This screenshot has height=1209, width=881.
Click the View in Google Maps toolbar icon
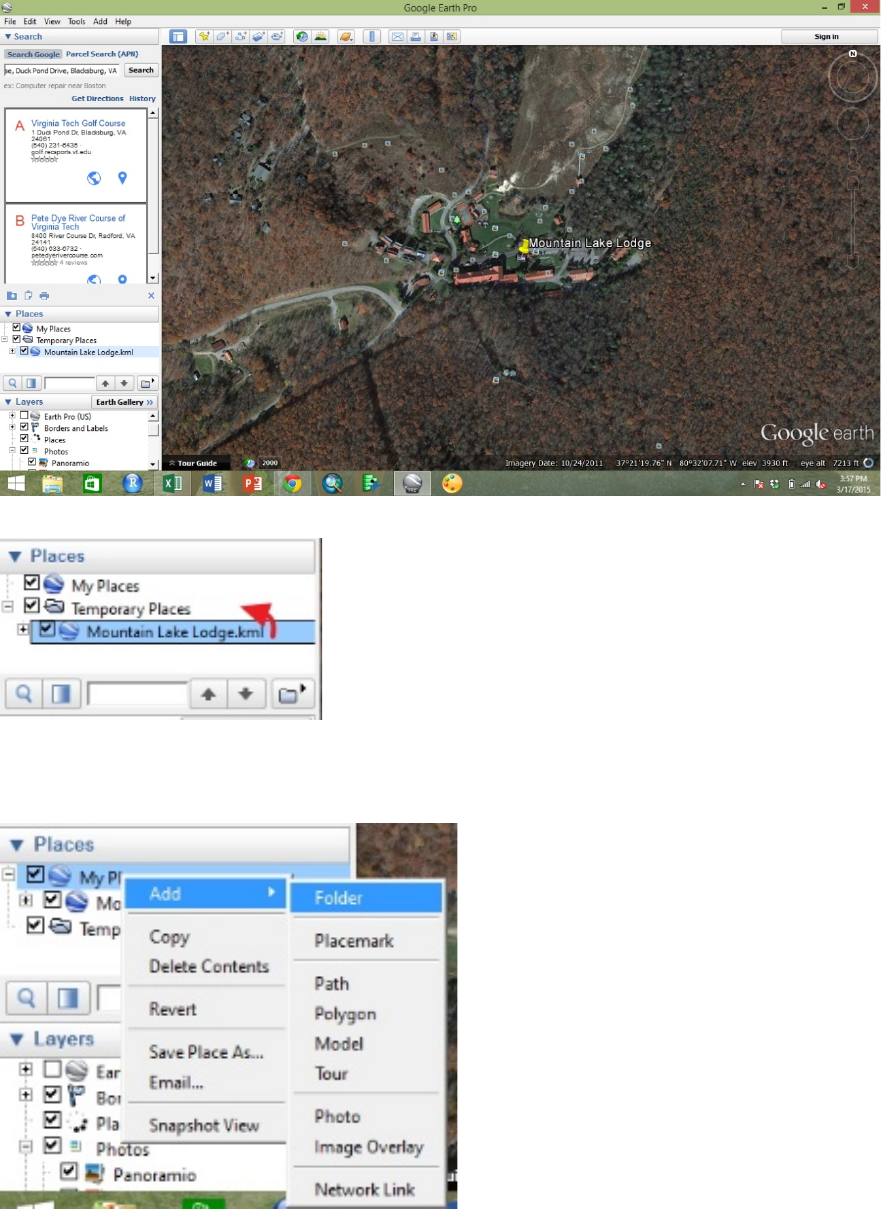tap(452, 37)
